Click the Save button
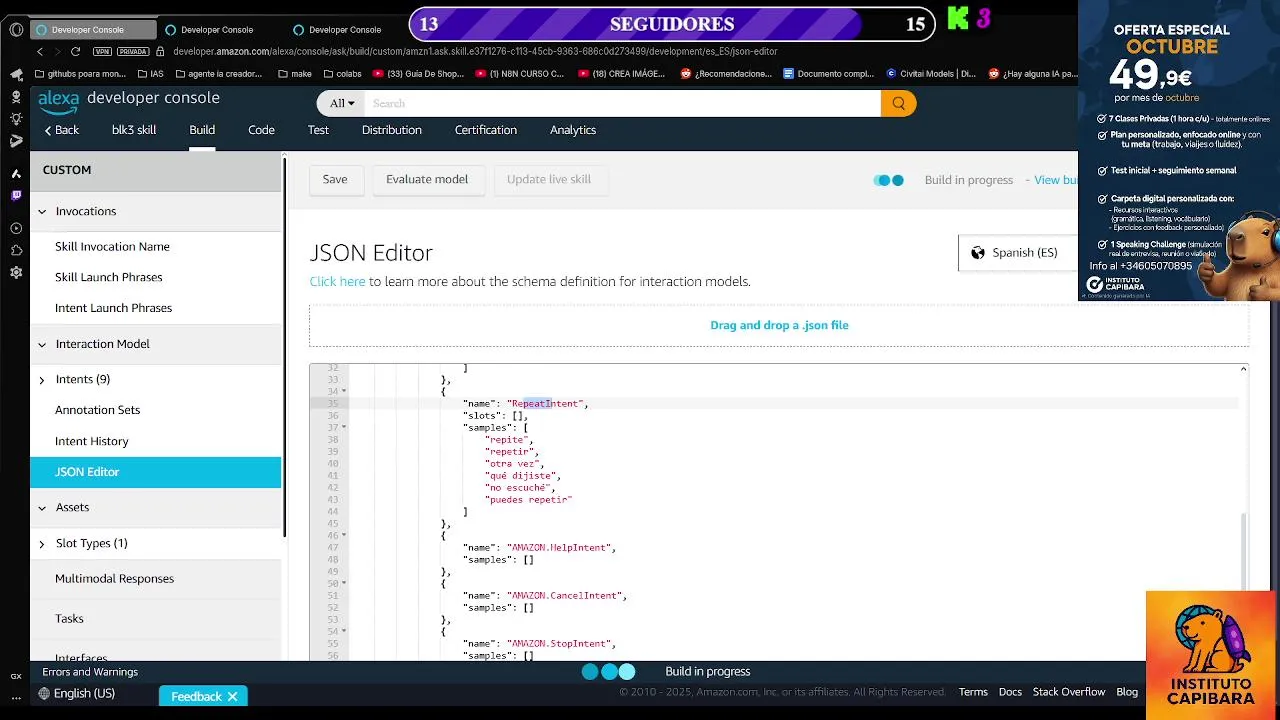1280x720 pixels. 335,180
